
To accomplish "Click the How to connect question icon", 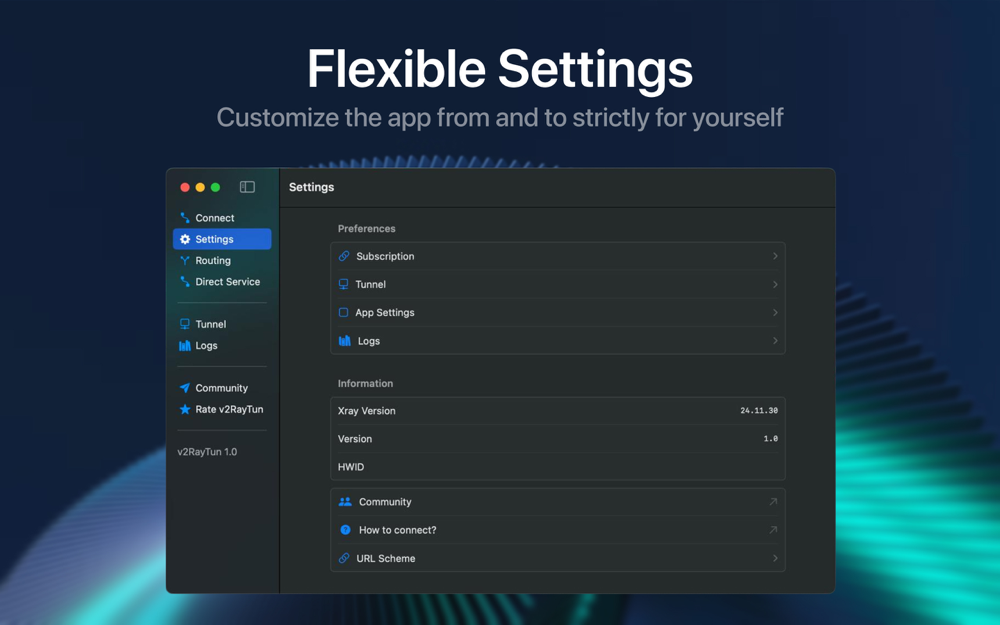I will coord(345,530).
